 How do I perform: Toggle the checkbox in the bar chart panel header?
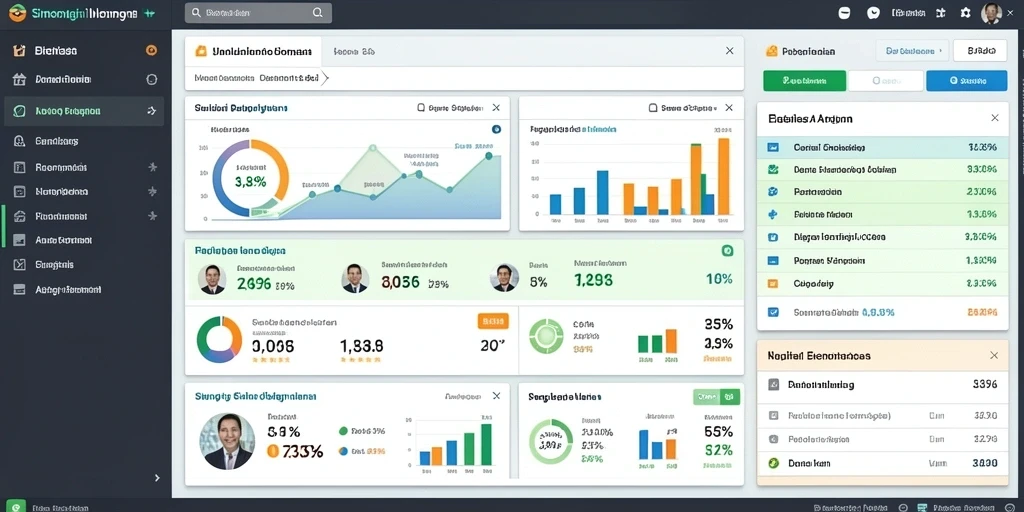[652, 108]
